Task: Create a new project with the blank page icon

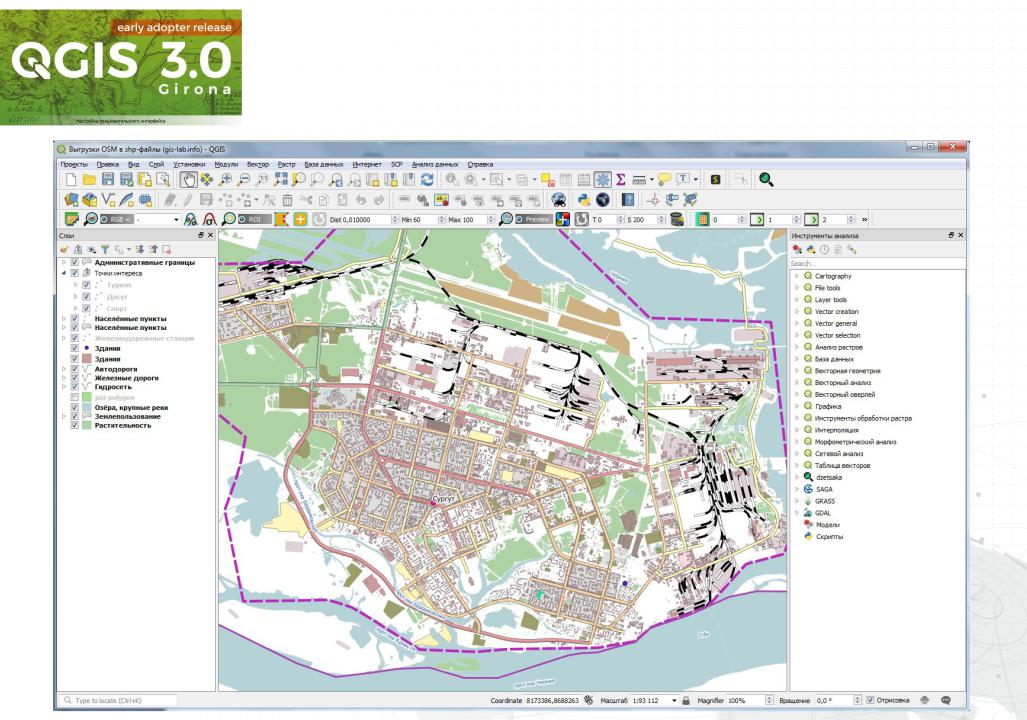Action: point(71,180)
